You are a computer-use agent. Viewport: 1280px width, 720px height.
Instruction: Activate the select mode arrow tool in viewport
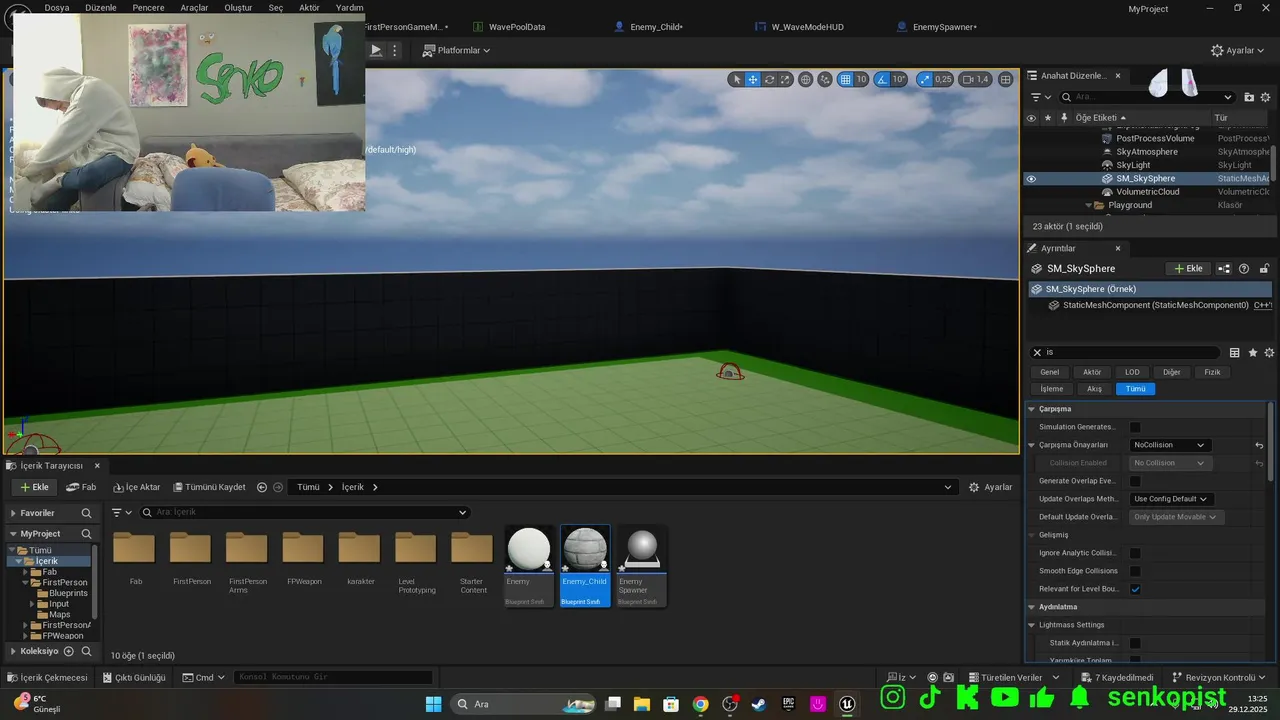pyautogui.click(x=737, y=79)
